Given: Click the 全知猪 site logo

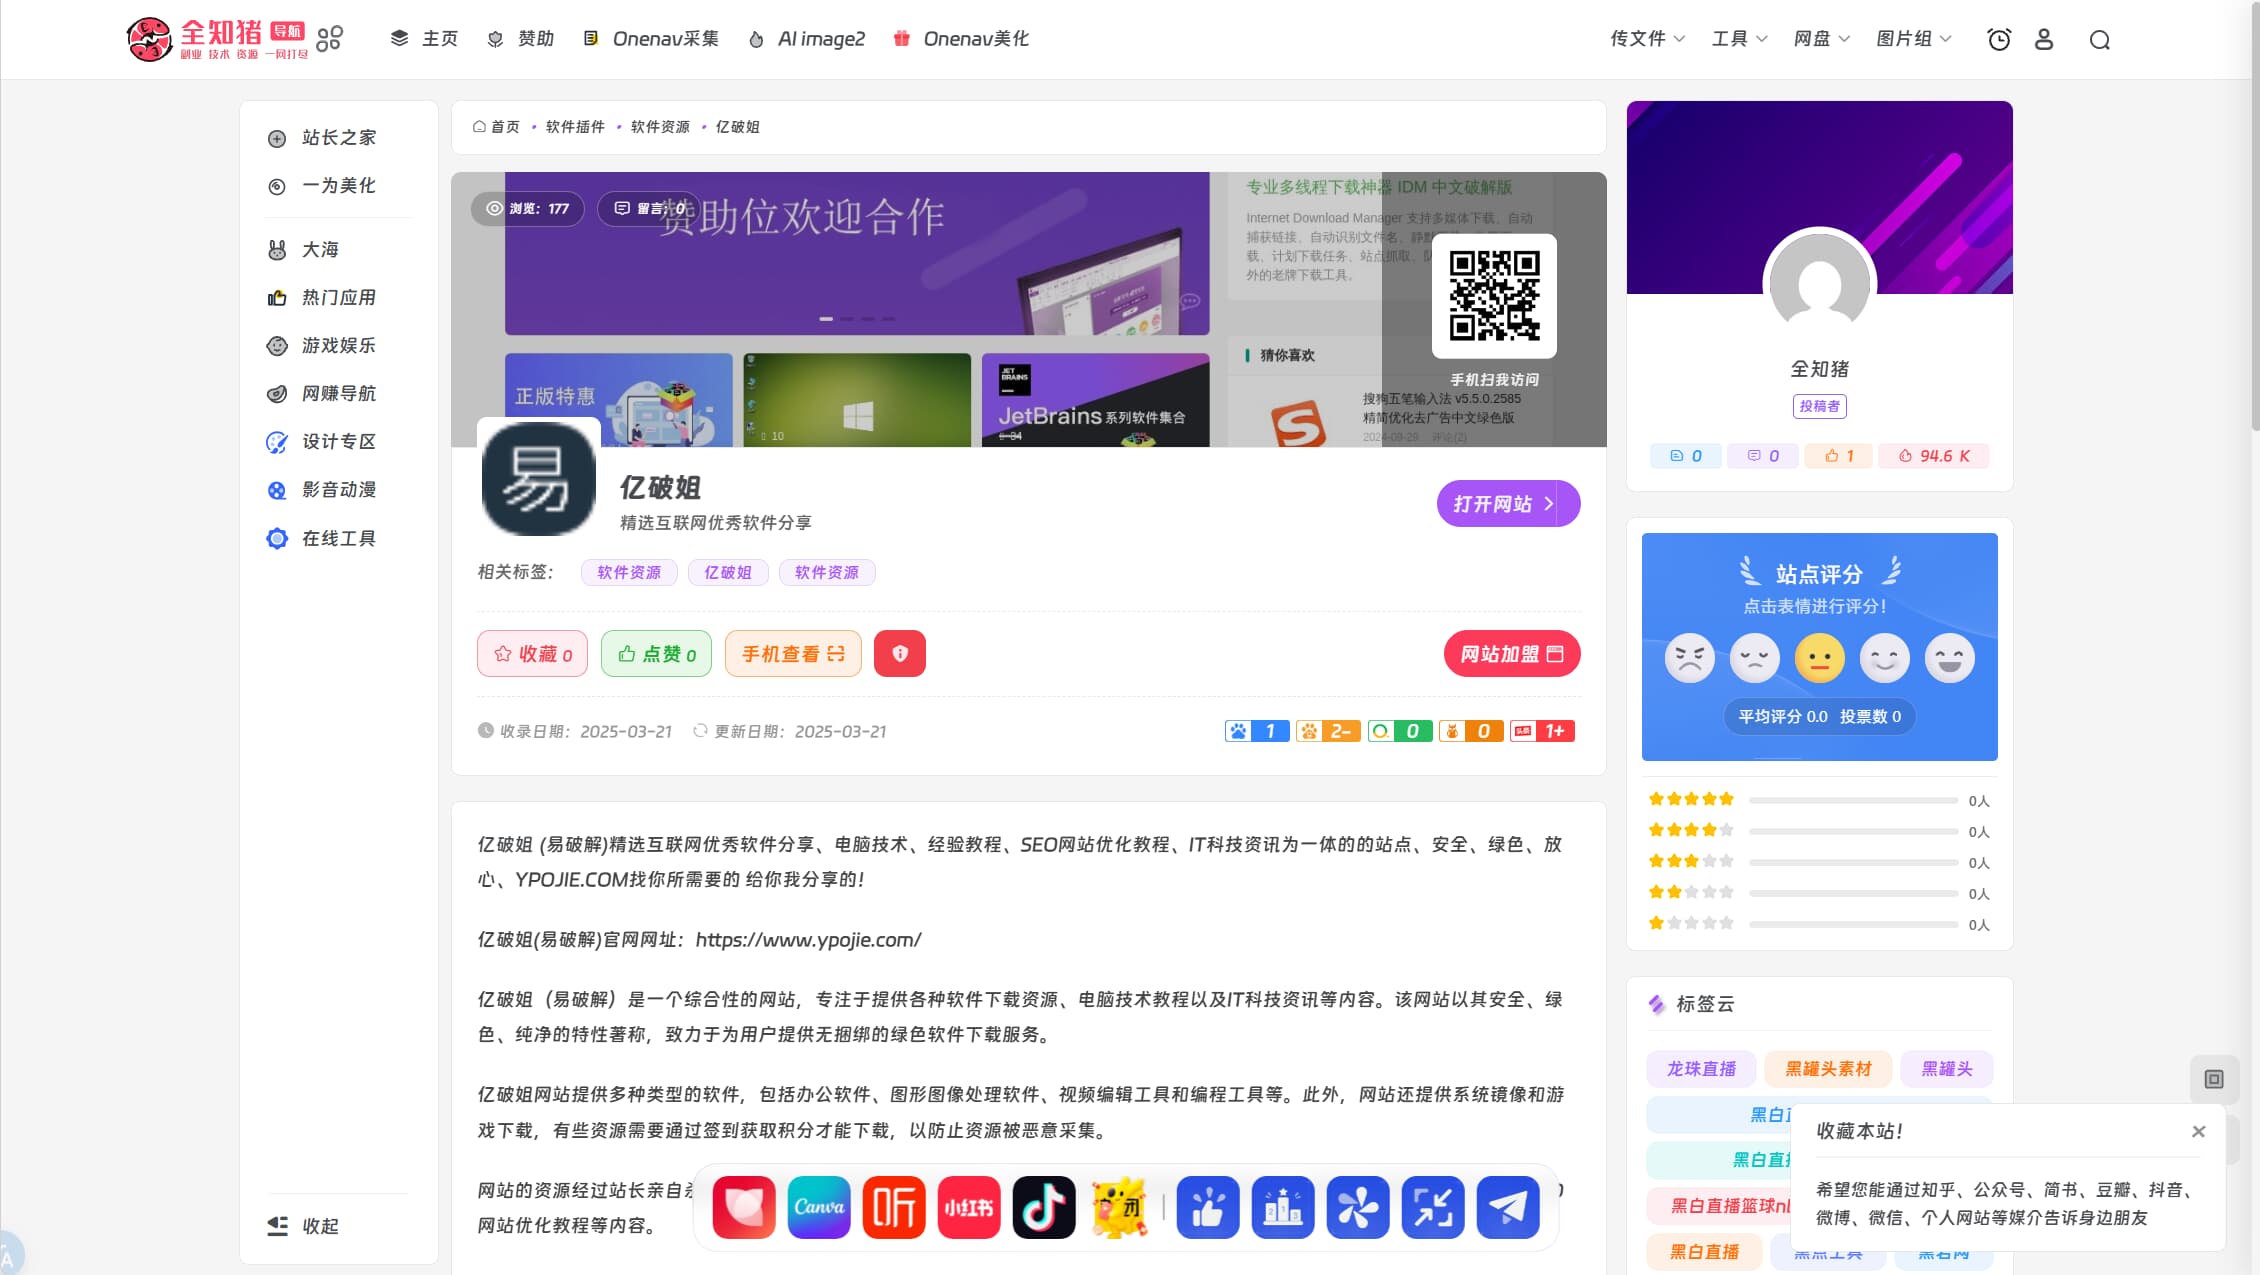Looking at the screenshot, I should tap(218, 39).
